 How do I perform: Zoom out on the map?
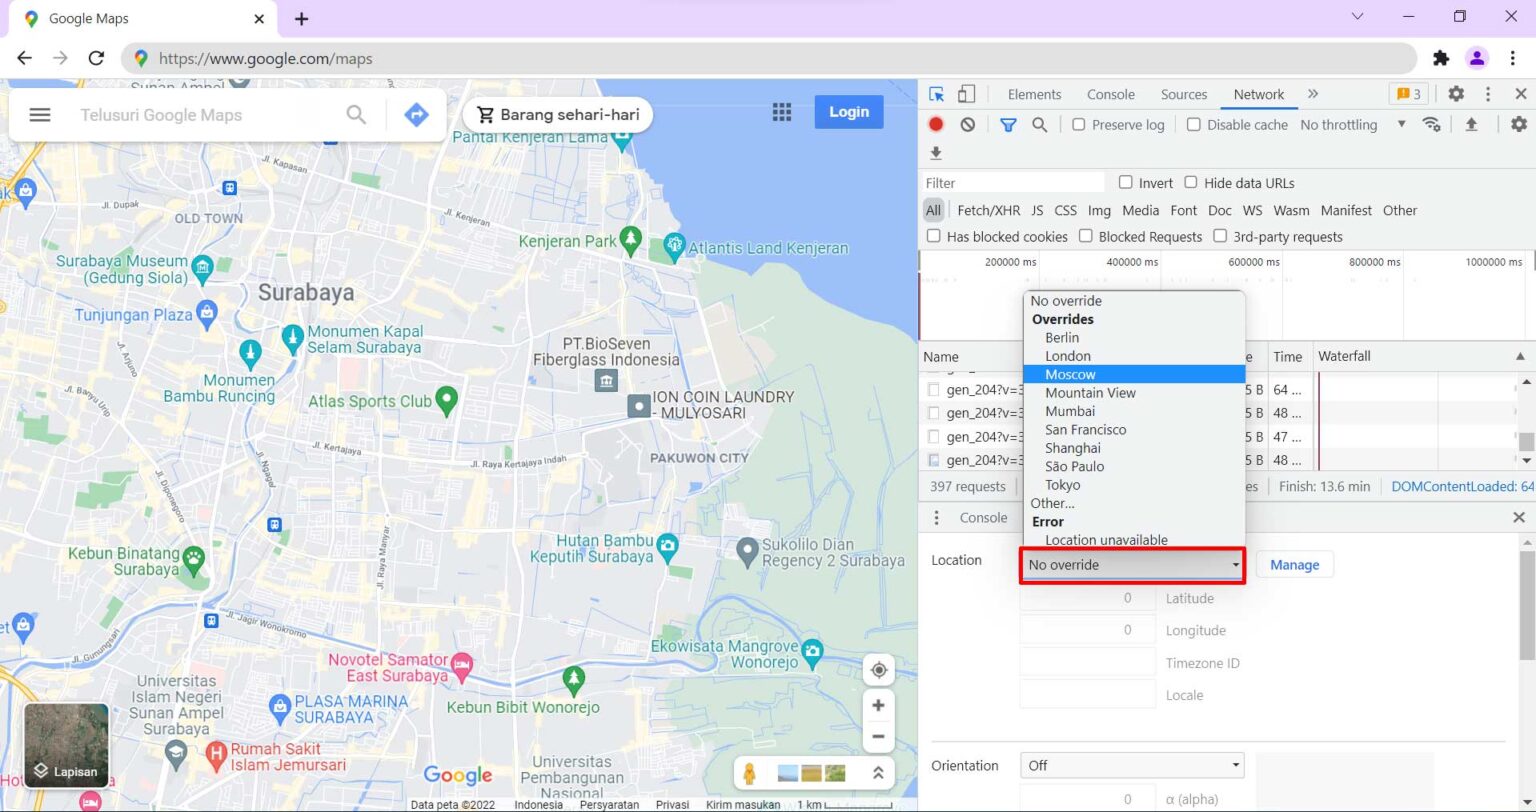click(878, 738)
